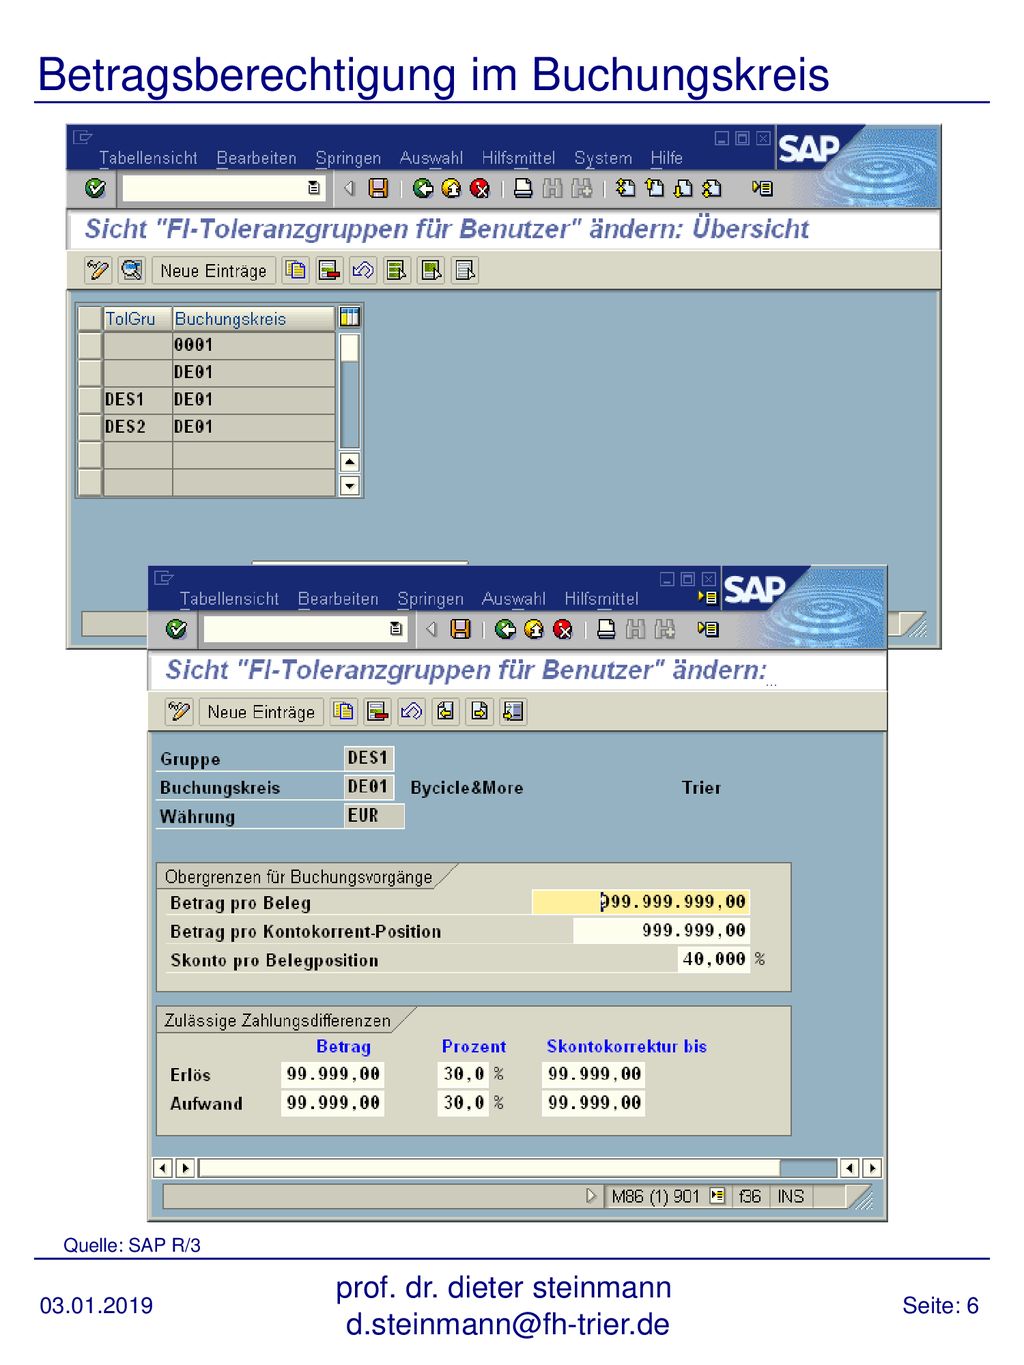Viewport: 1024px width, 1365px height.
Task: Open Hilfsmittel menu in the front window
Action: point(601,599)
